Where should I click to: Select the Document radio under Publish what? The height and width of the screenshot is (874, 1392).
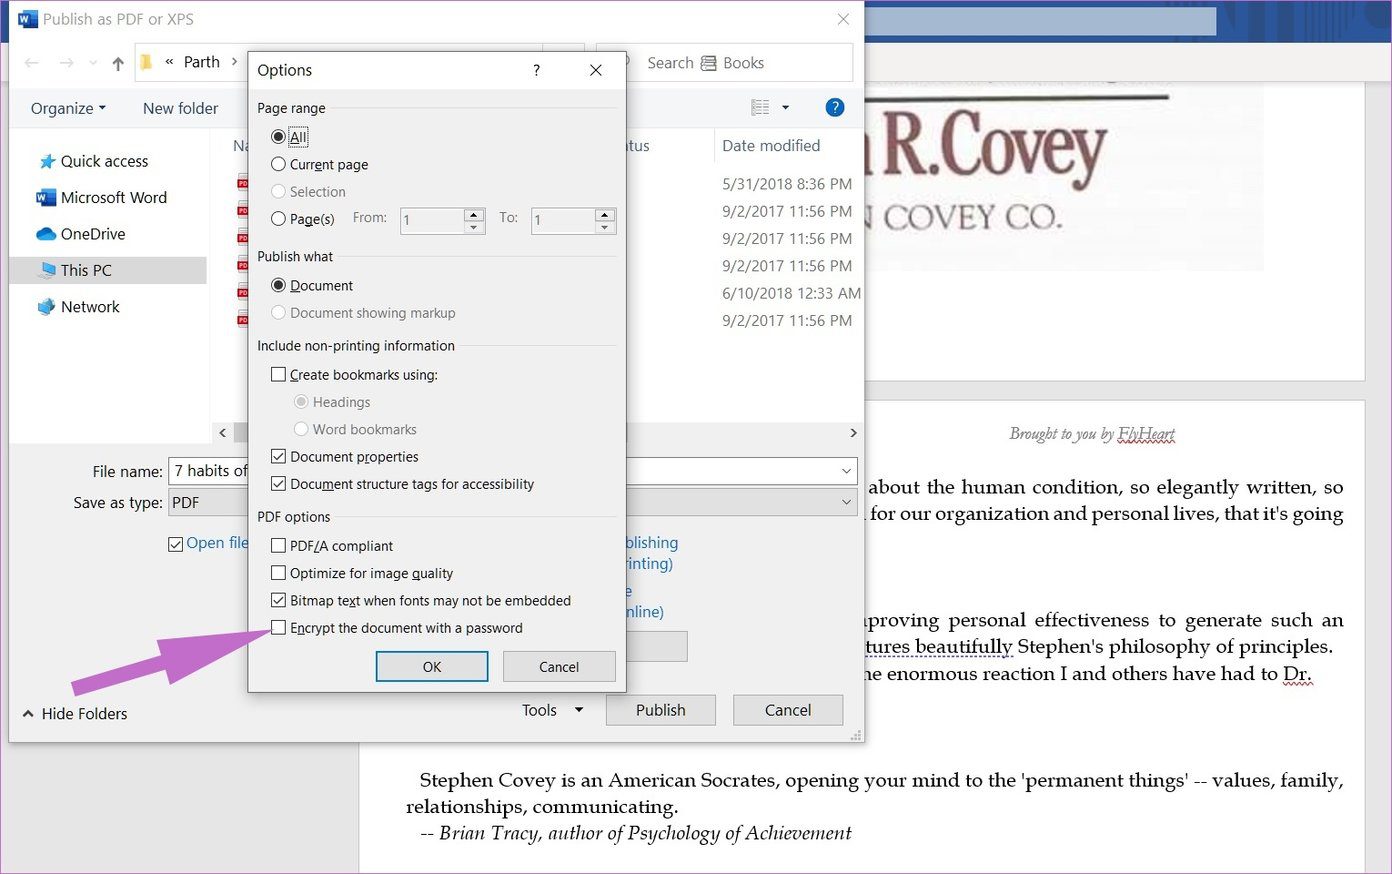(279, 285)
